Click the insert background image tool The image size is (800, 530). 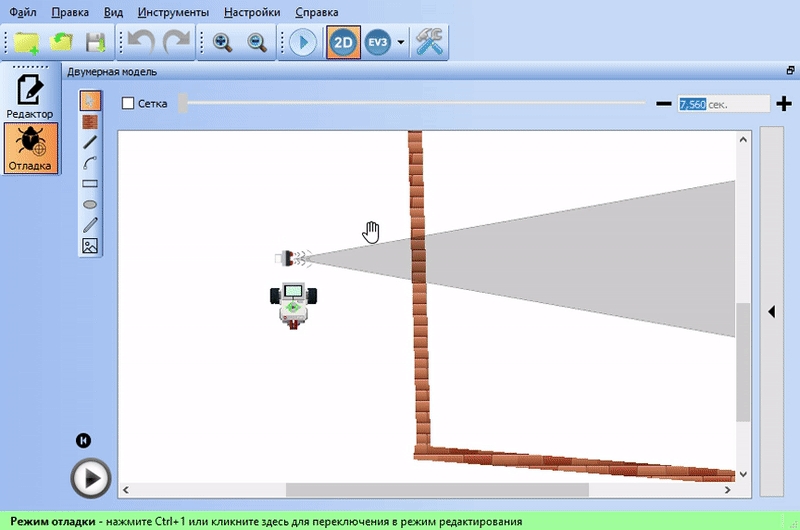(90, 245)
